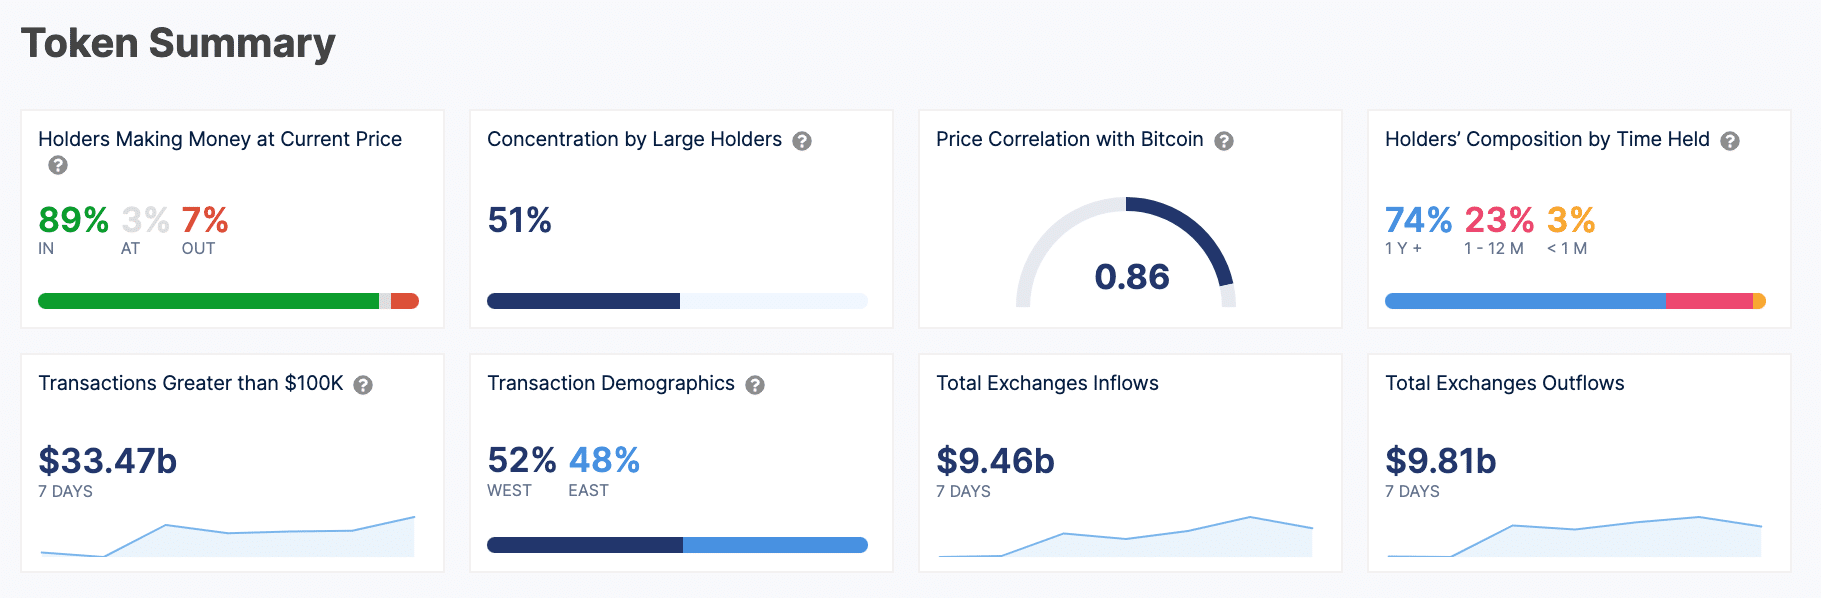Open the Total Exchanges Outflows sparkline chart
Image resolution: width=1821 pixels, height=598 pixels.
[x=1574, y=536]
